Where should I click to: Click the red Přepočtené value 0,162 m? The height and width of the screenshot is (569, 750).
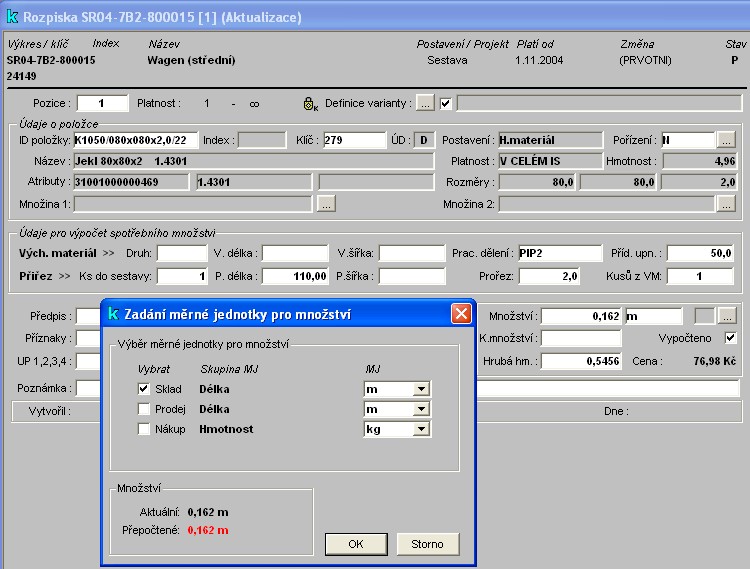tap(208, 530)
